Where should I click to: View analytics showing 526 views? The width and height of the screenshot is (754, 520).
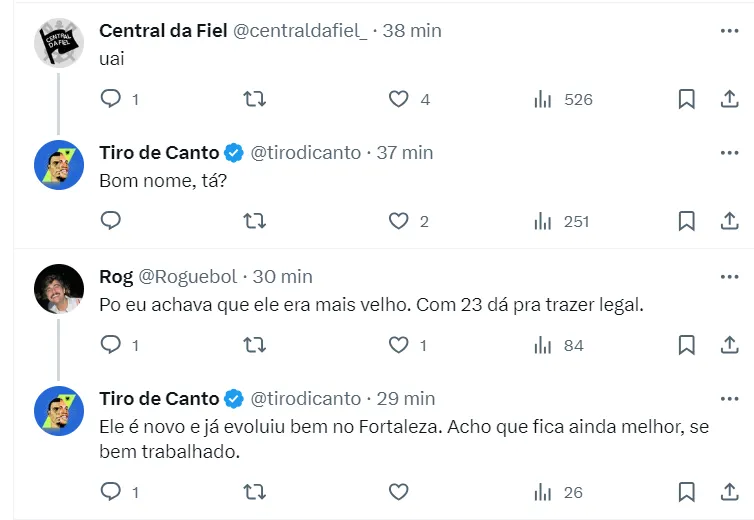544,99
